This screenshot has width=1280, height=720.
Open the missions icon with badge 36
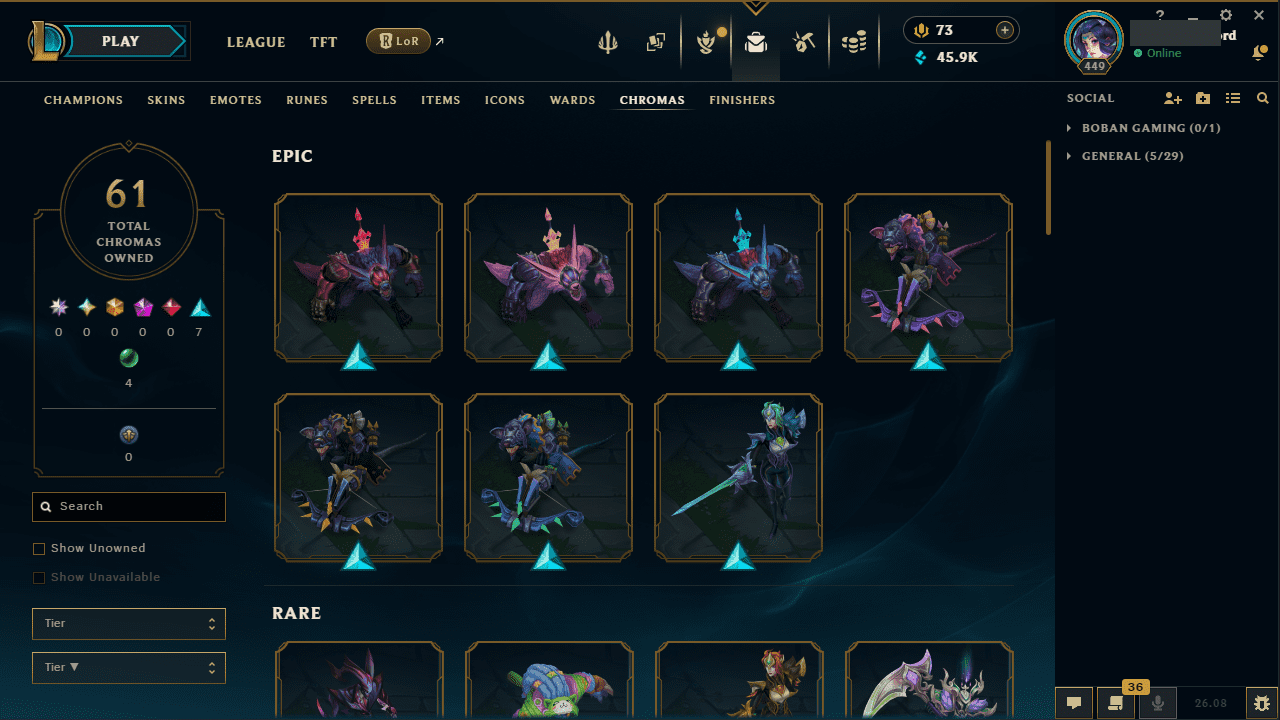pyautogui.click(x=1116, y=703)
